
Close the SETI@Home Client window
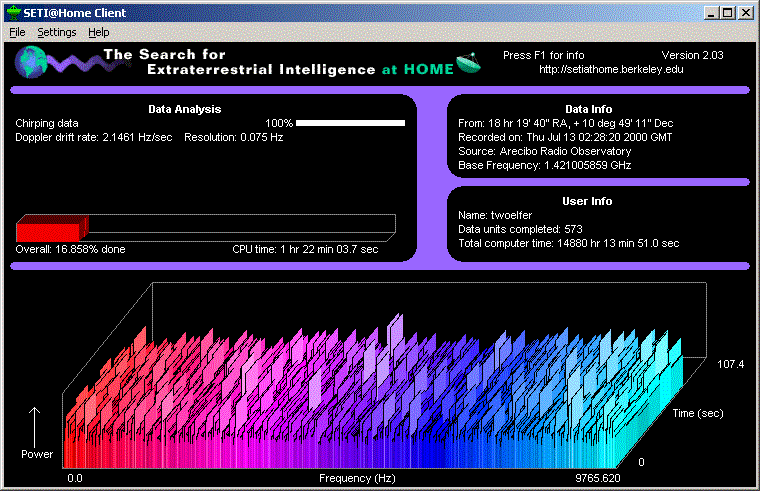pyautogui.click(x=745, y=13)
